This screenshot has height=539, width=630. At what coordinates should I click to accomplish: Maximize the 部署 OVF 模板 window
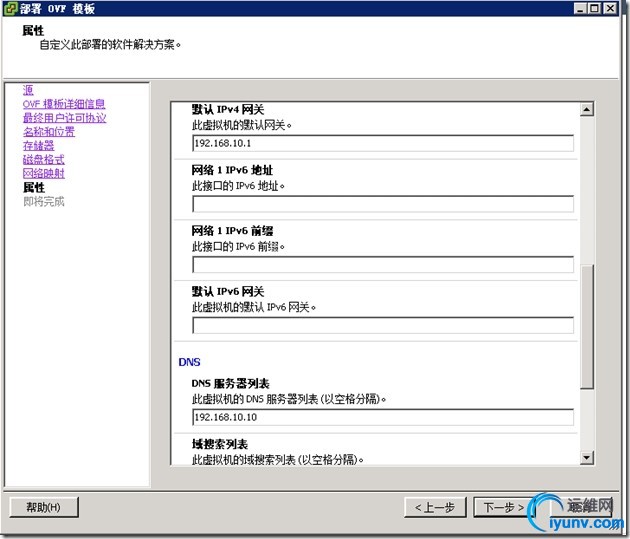(595, 8)
